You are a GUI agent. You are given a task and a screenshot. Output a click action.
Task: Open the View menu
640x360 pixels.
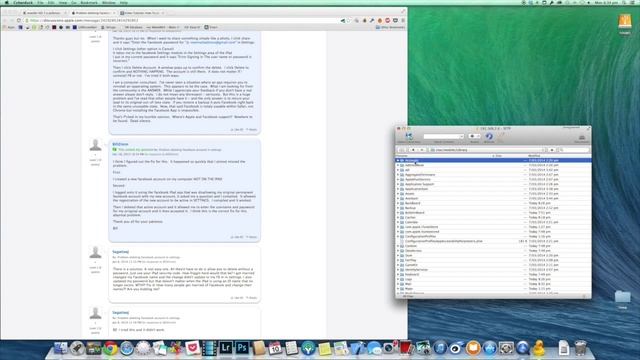click(x=63, y=2)
